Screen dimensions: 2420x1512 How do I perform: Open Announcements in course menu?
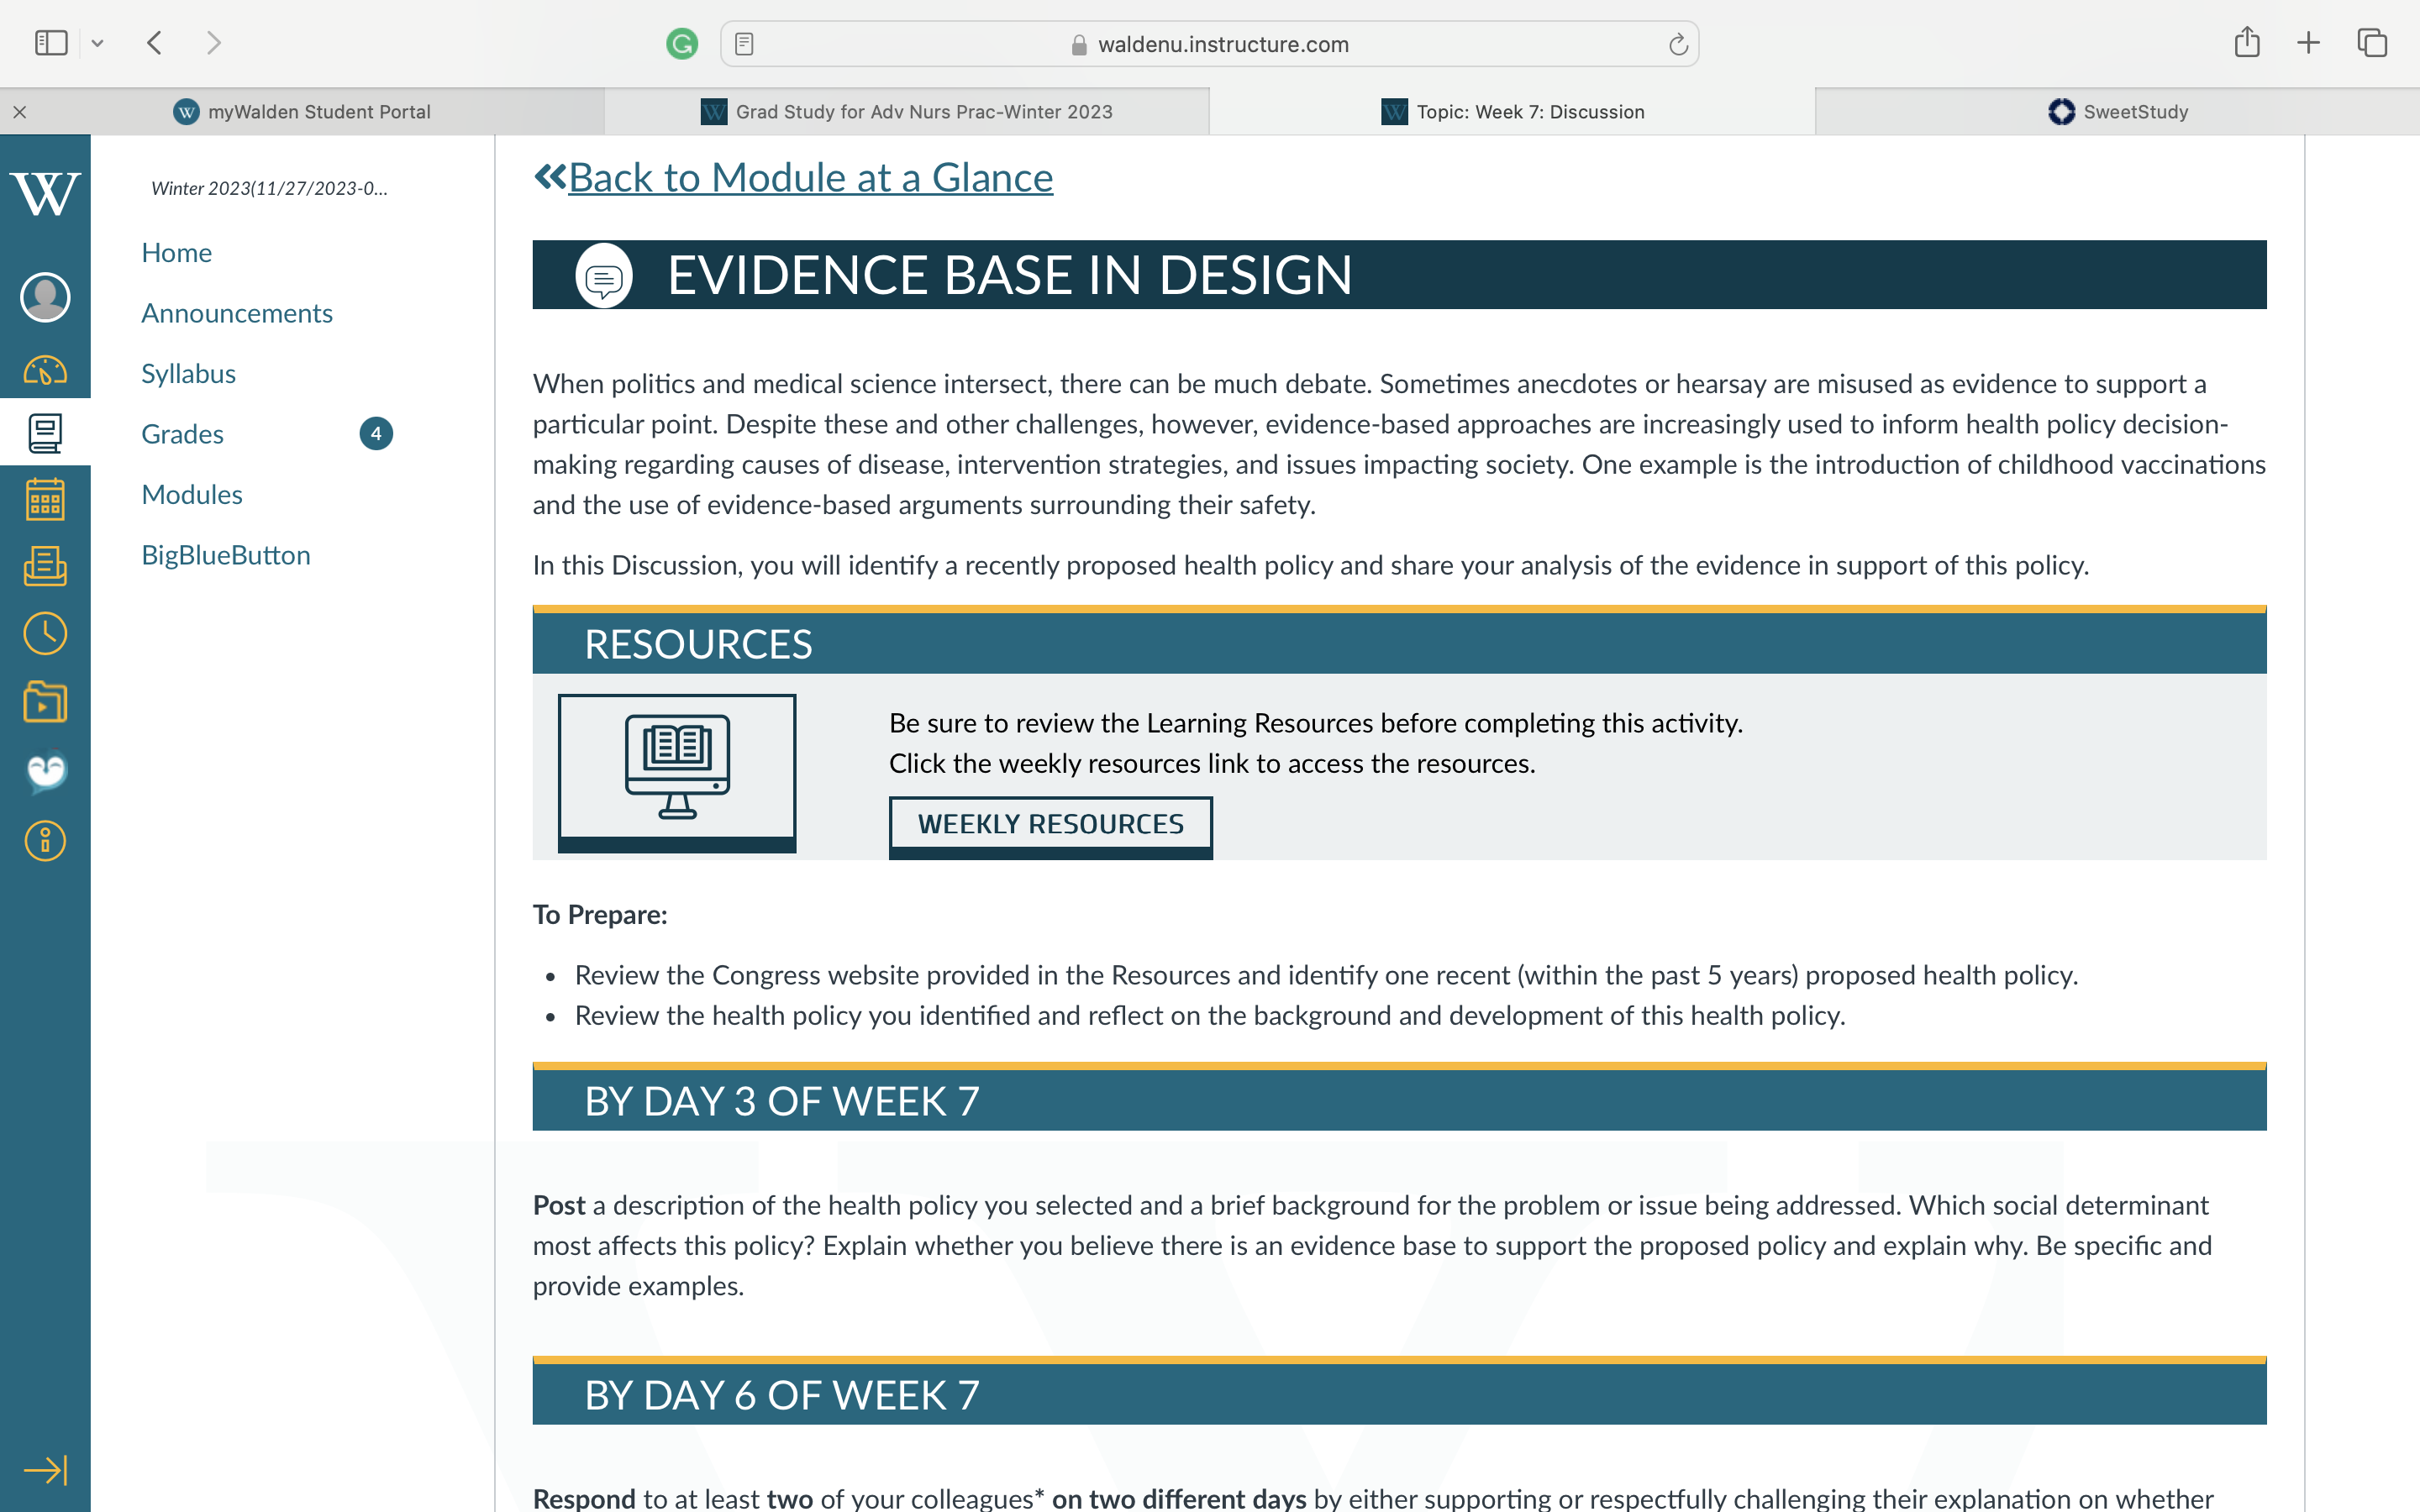click(x=237, y=313)
